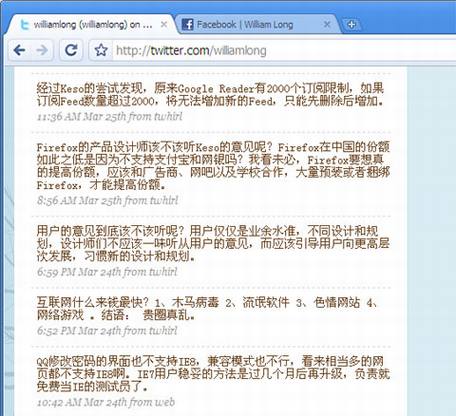The height and width of the screenshot is (416, 456).
Task: Close the Facebook William Long tab
Action: [327, 24]
